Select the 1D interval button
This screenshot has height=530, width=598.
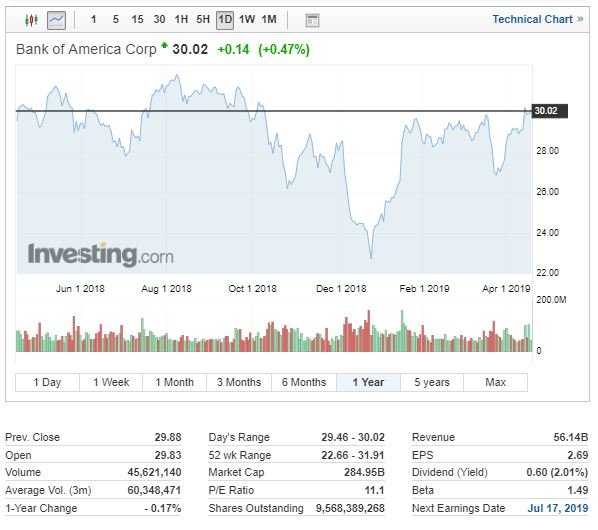pyautogui.click(x=225, y=20)
